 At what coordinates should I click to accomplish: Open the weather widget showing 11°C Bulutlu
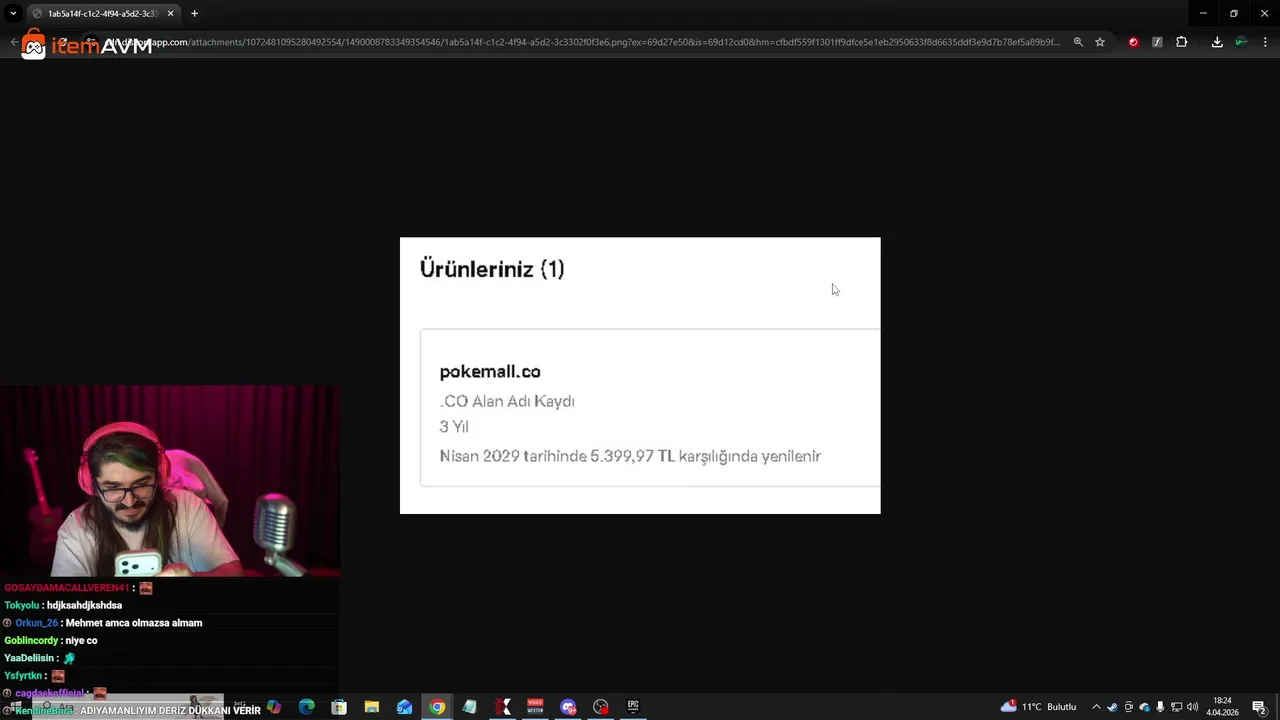1038,707
